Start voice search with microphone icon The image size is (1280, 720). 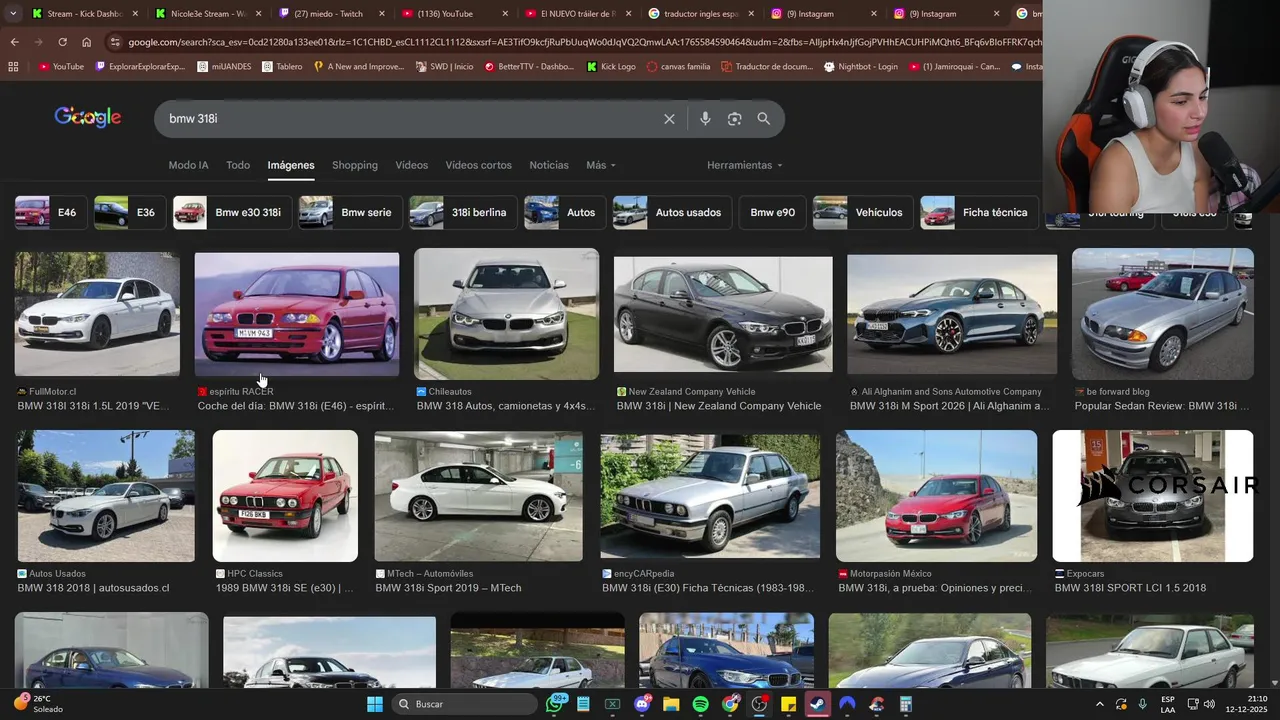click(705, 119)
